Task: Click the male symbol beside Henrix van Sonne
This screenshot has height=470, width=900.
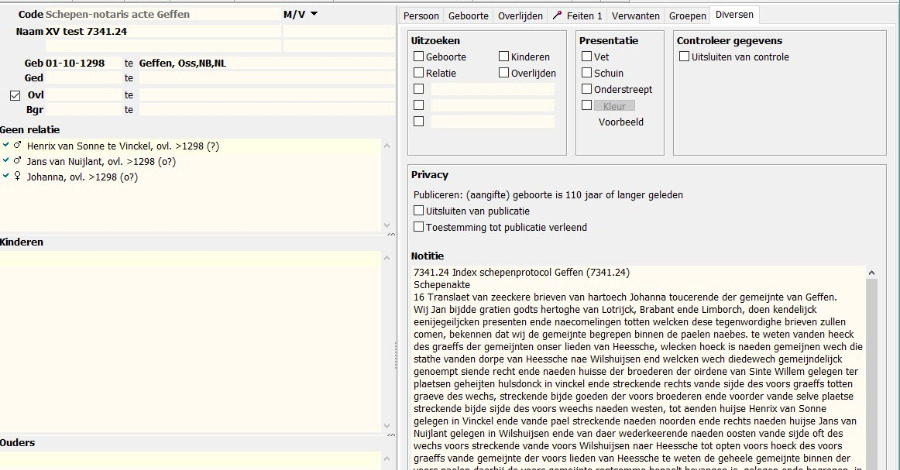Action: pyautogui.click(x=18, y=146)
